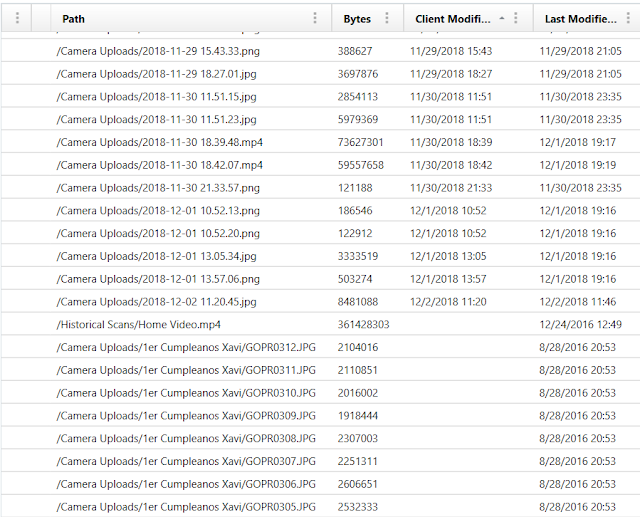Screen dimensions: 640x517
Task: Click client modified date 11/29/2018 15:43
Action: coord(451,51)
